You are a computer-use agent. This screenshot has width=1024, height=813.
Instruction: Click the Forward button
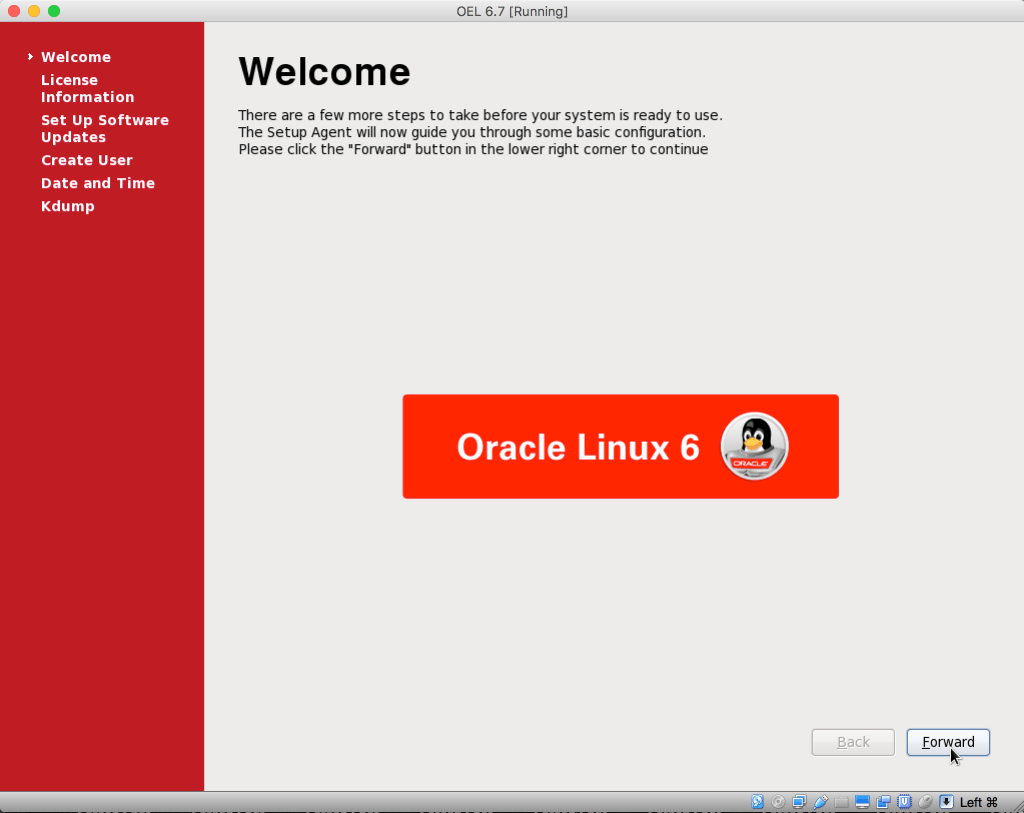tap(948, 742)
